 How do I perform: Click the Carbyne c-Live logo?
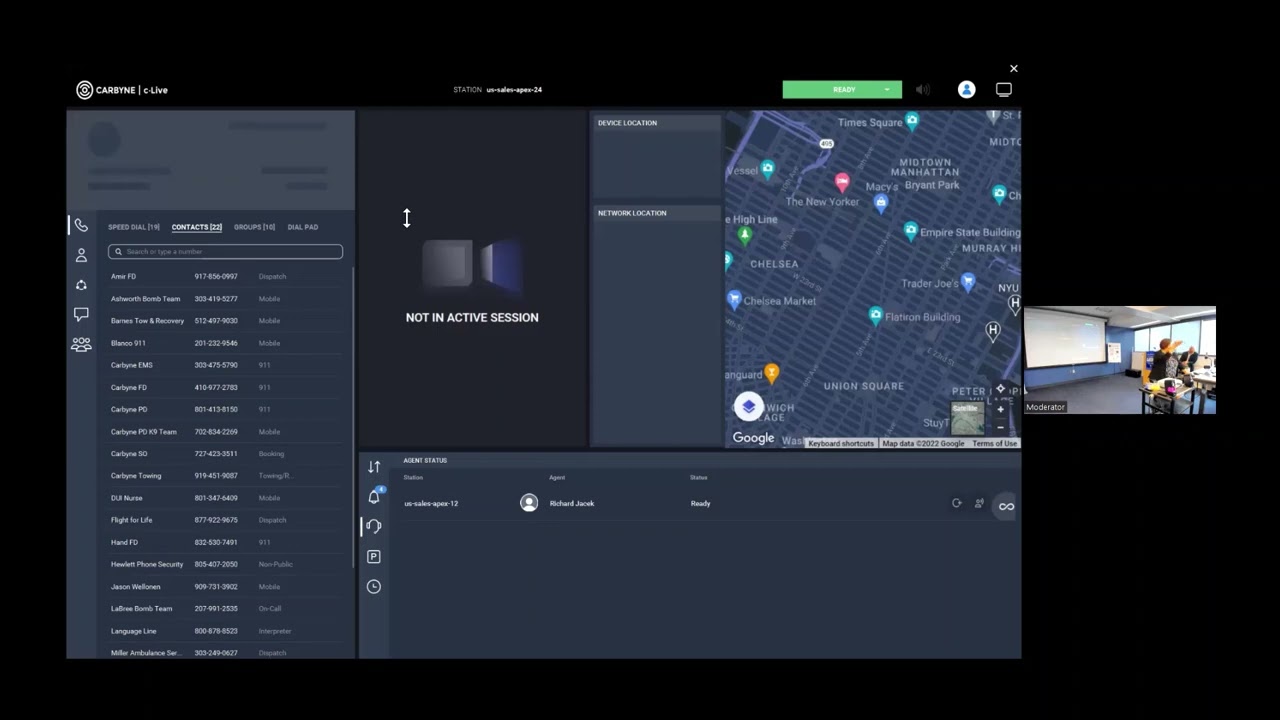[122, 90]
